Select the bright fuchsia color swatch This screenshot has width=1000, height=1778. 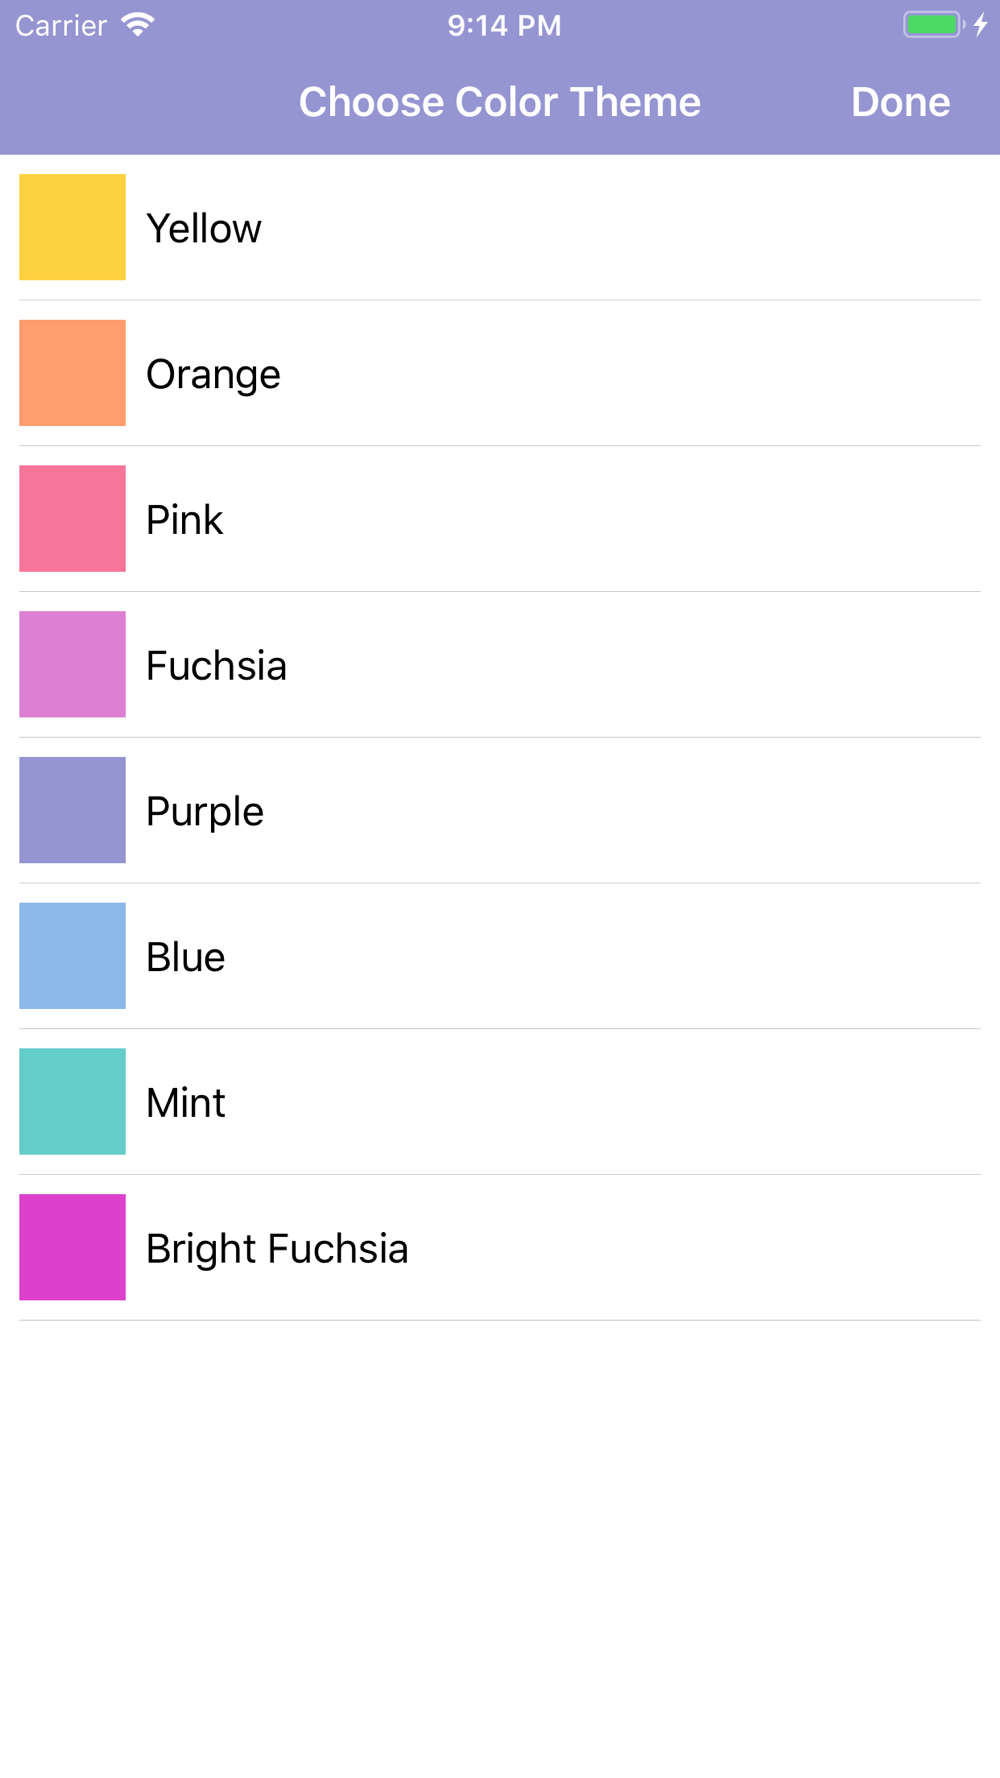[x=72, y=1247]
